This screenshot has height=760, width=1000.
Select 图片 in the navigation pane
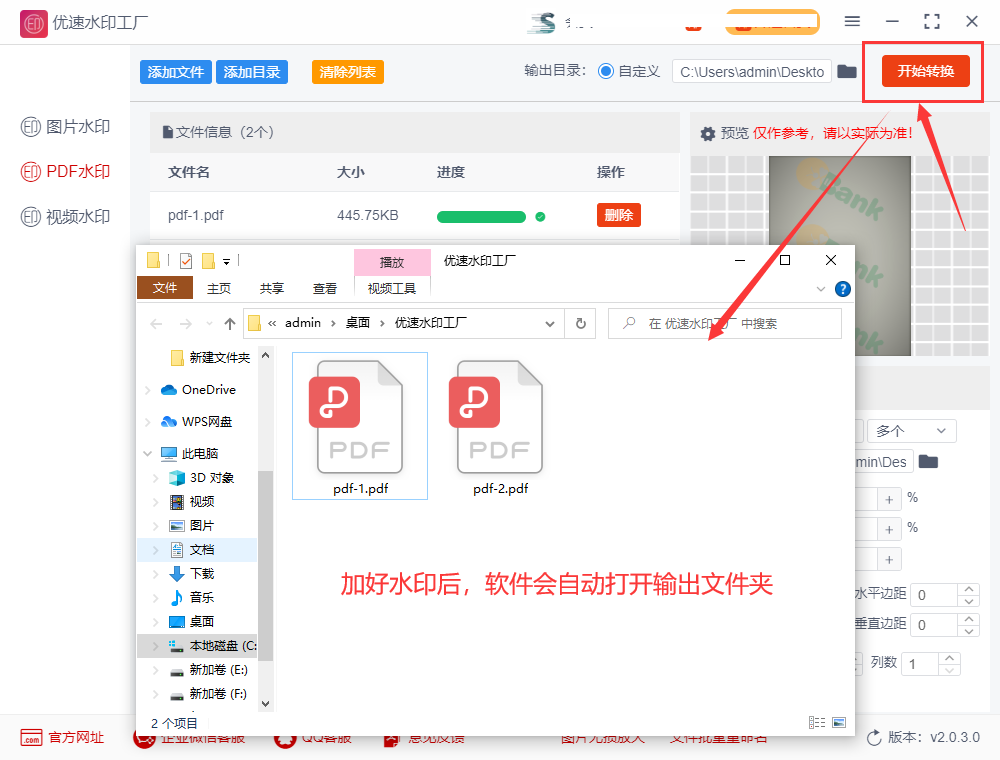pos(192,526)
